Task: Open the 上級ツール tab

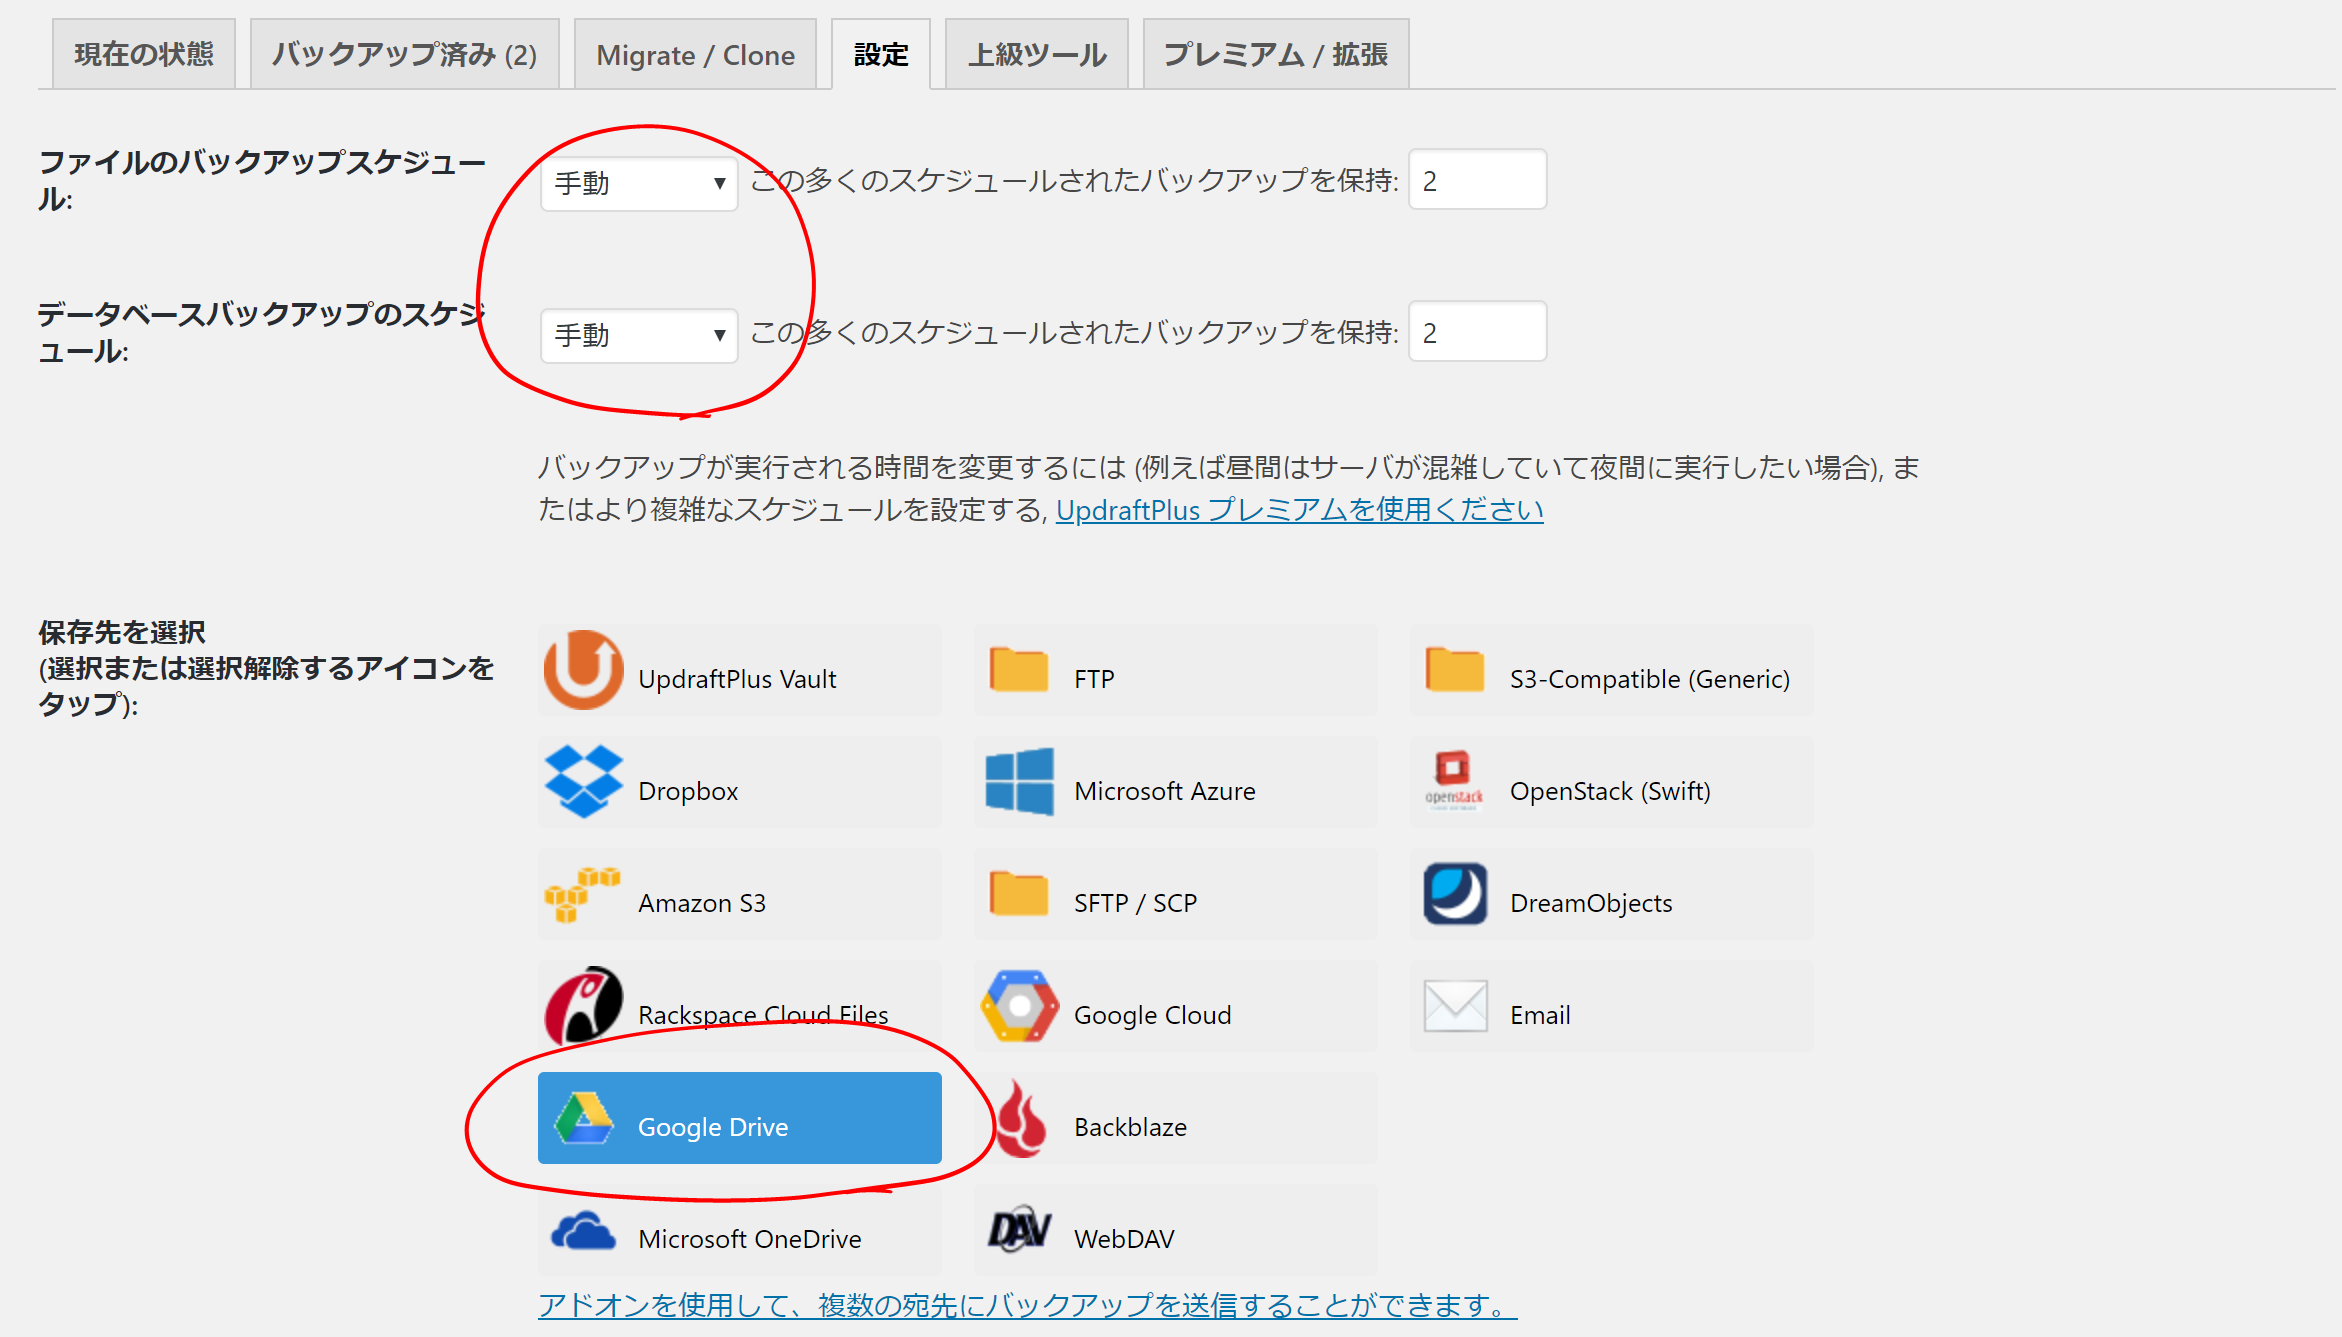Action: [1037, 54]
